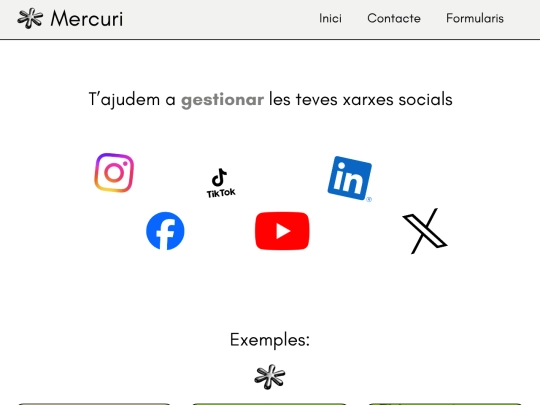Click the LinkedIn icon
This screenshot has height=405, width=540.
tap(350, 178)
